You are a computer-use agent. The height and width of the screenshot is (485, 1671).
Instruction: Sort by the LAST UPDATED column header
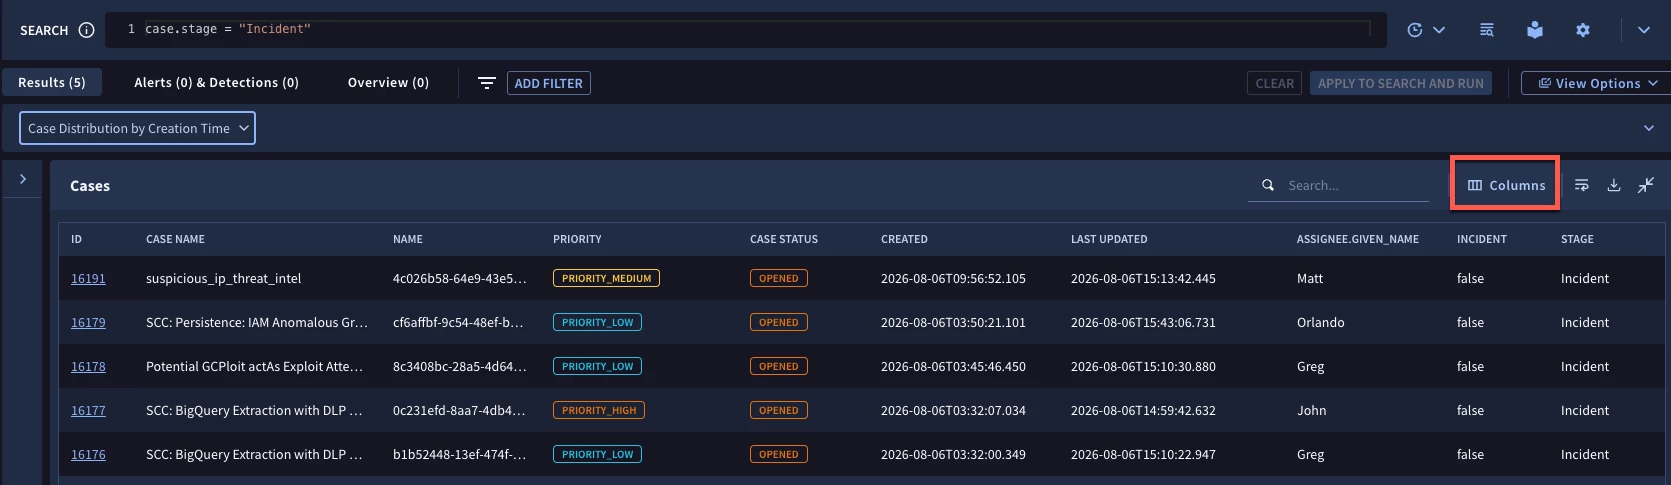1109,239
